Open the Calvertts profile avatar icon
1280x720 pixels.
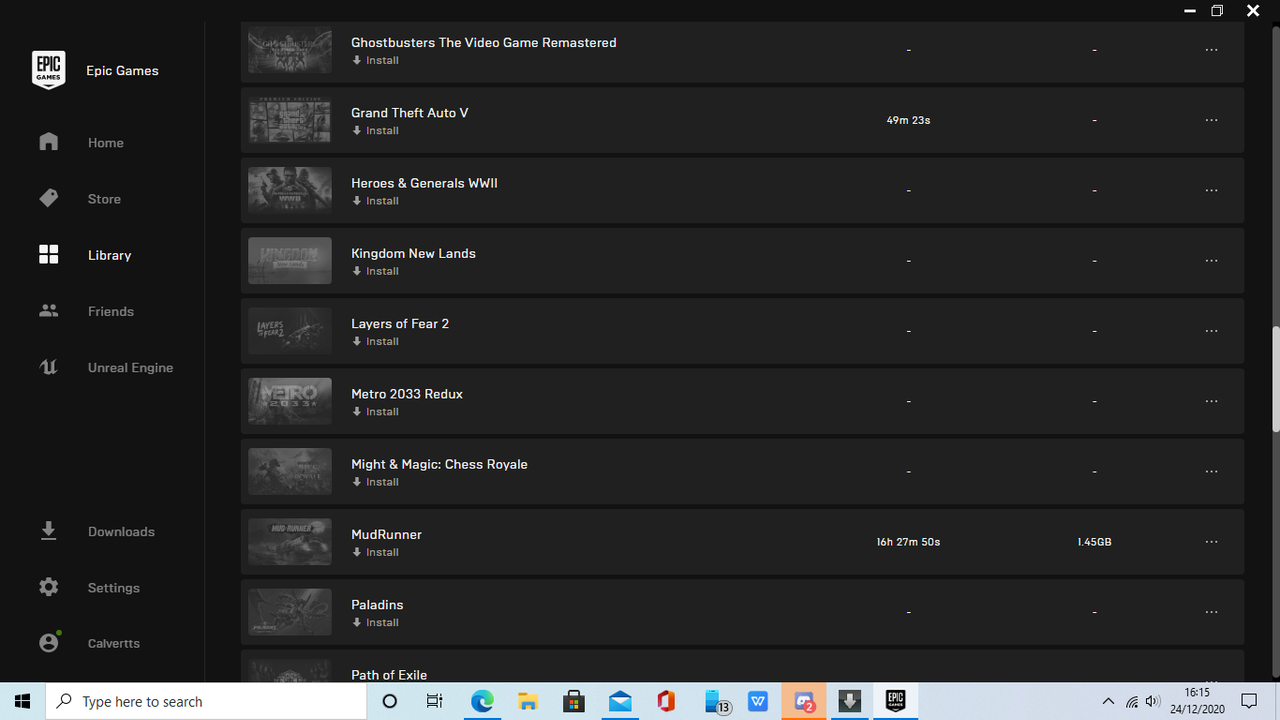click(x=49, y=643)
